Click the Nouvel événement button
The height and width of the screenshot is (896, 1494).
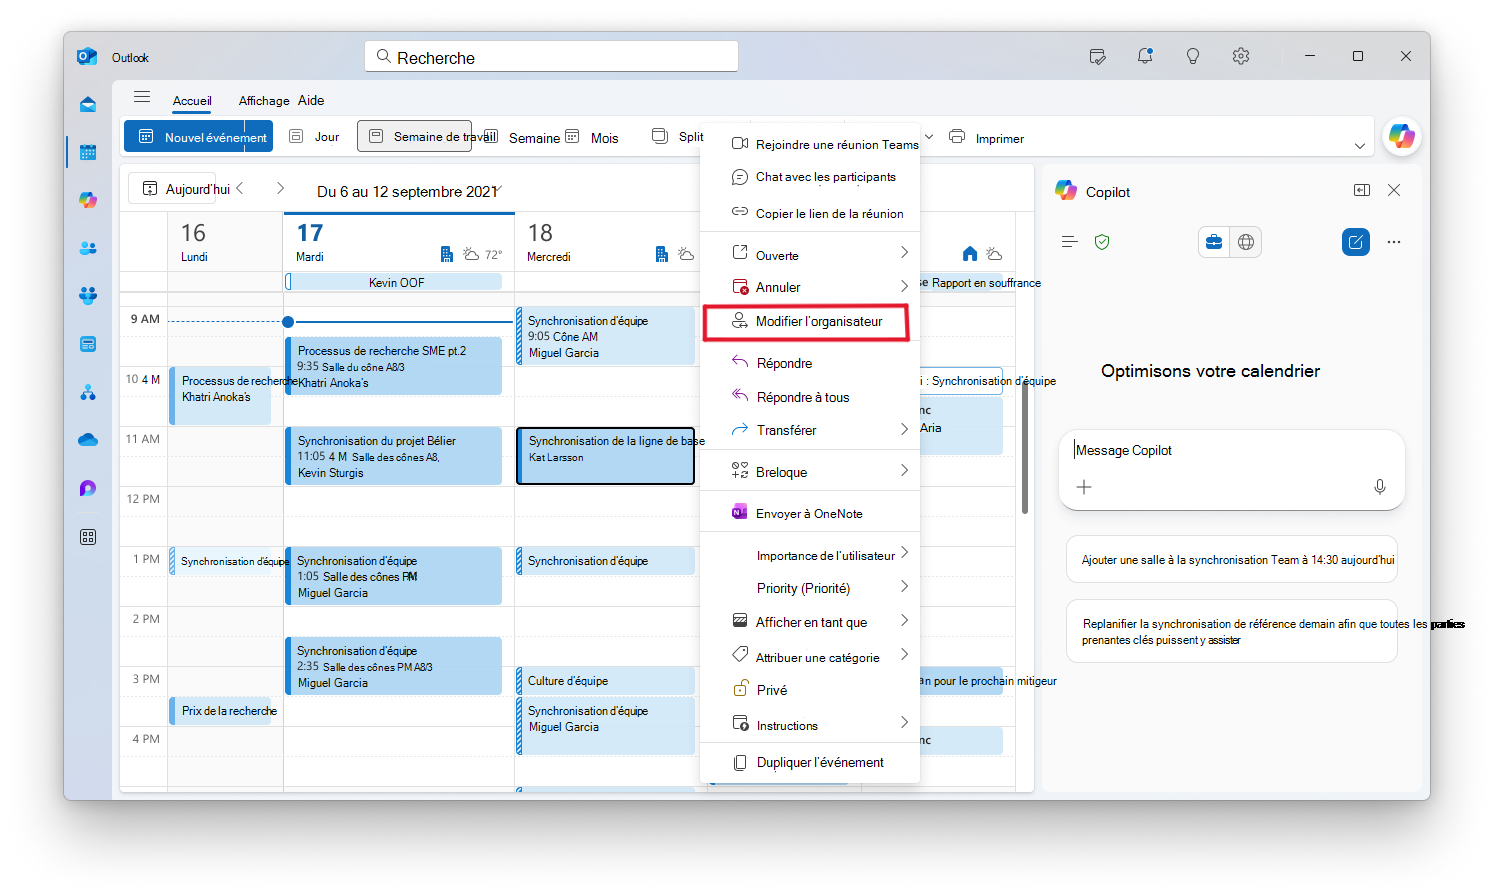point(198,136)
